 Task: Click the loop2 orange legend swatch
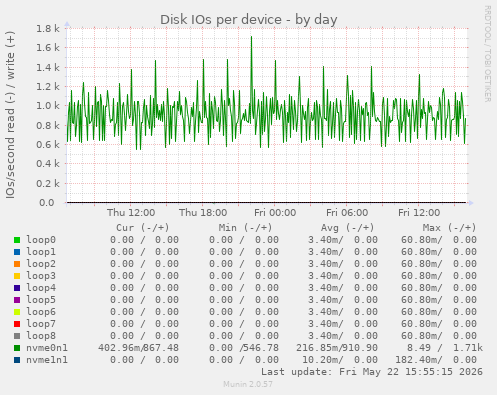click(17, 264)
